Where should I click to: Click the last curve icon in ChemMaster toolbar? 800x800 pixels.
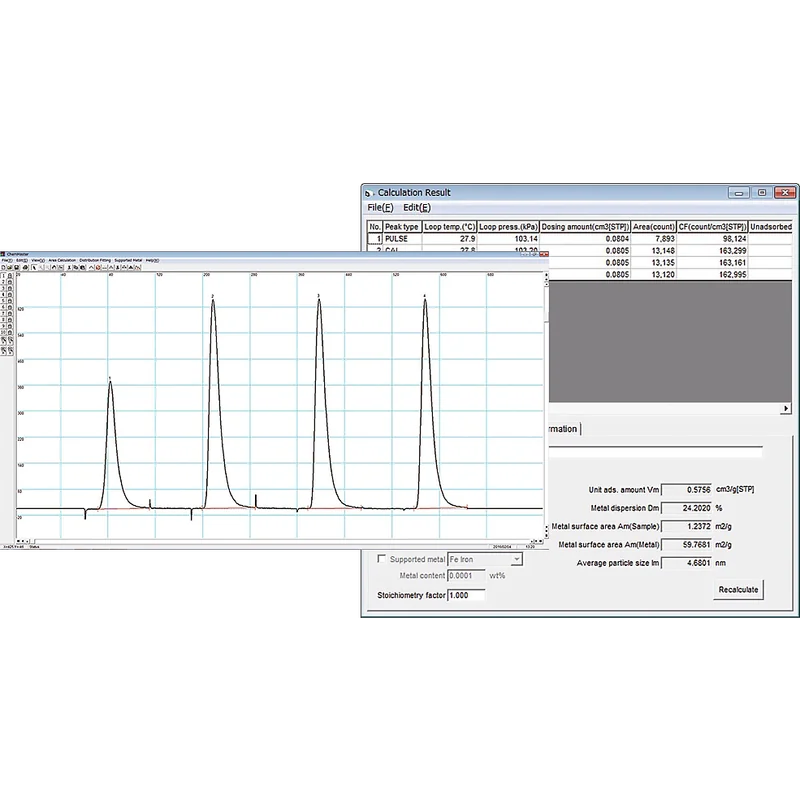(x=138, y=267)
